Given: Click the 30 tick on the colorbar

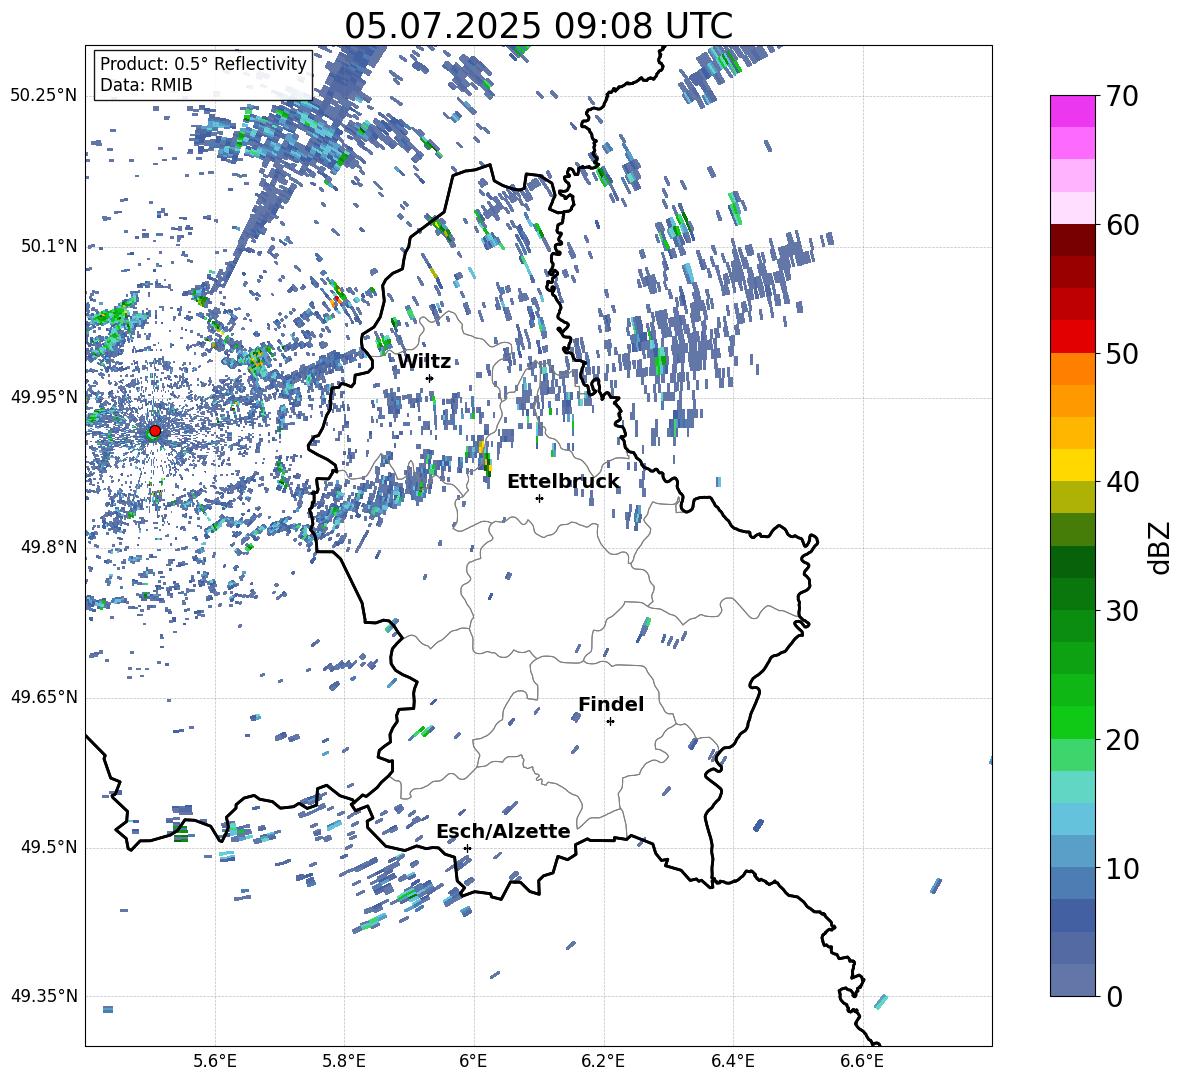Looking at the screenshot, I should point(1122,610).
